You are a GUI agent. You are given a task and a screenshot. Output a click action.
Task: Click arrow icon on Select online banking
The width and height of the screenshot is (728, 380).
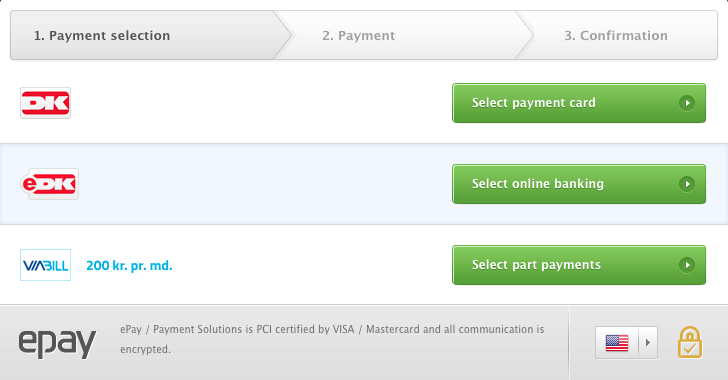(x=687, y=184)
